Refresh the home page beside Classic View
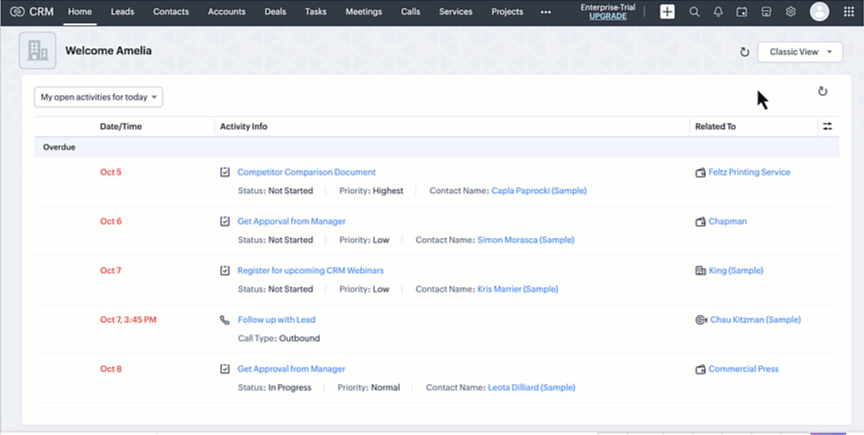864x435 pixels. (x=744, y=52)
